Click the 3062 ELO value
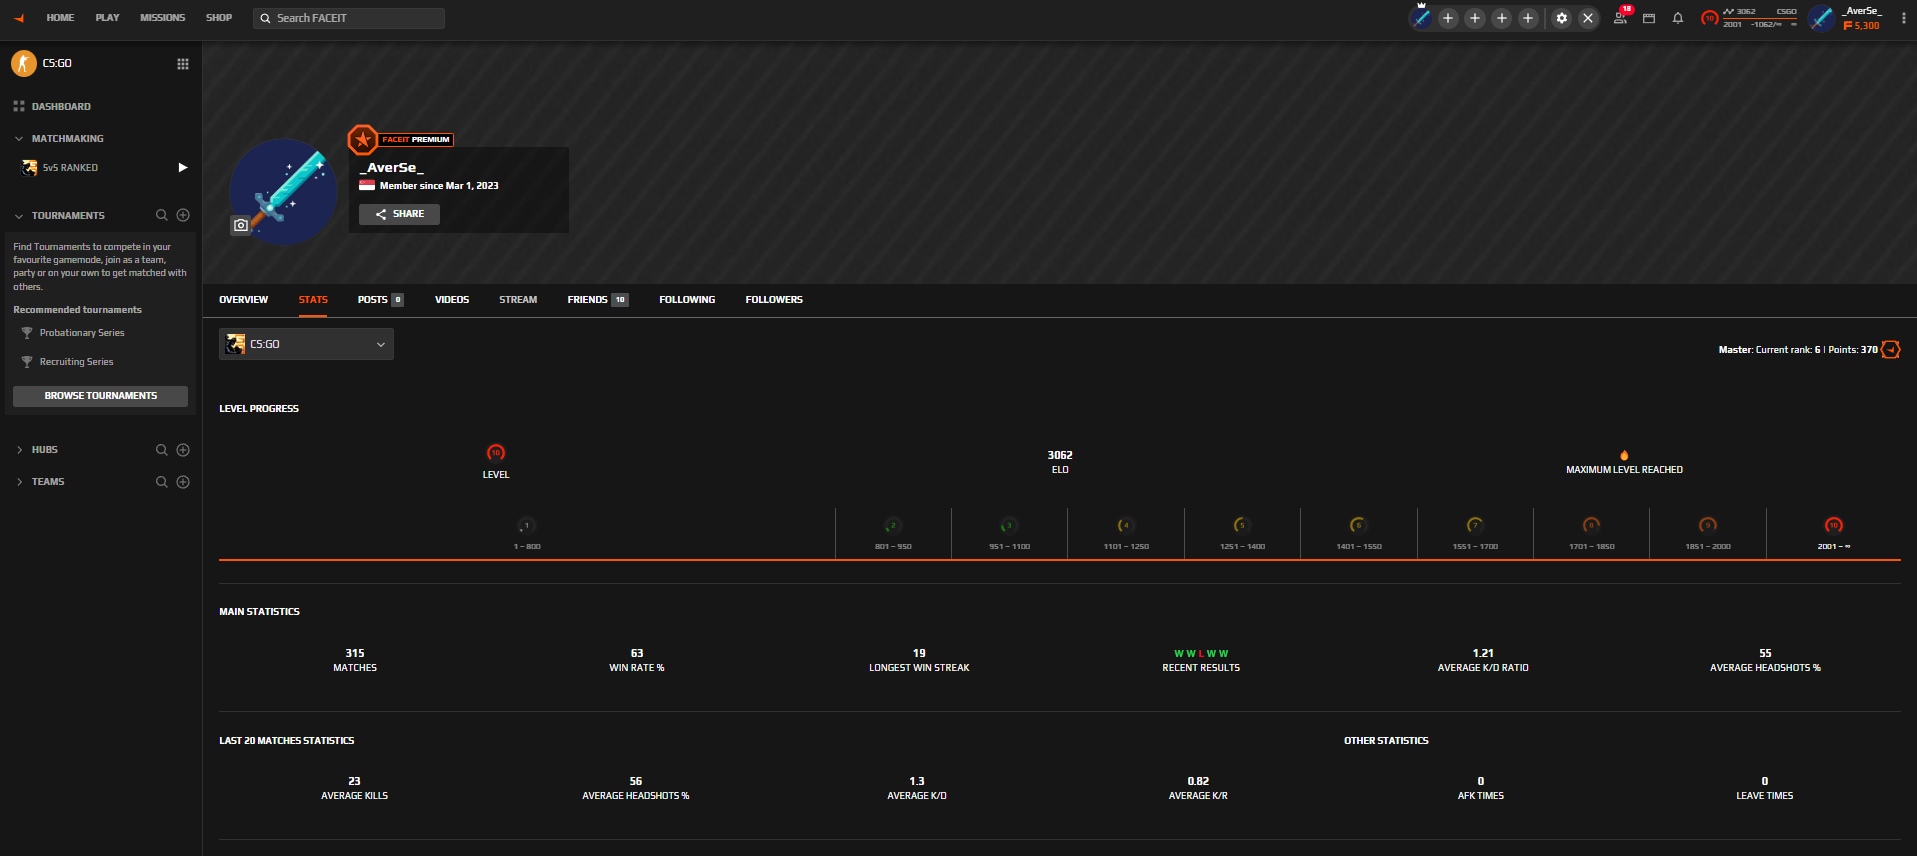The height and width of the screenshot is (856, 1917). pyautogui.click(x=1060, y=455)
